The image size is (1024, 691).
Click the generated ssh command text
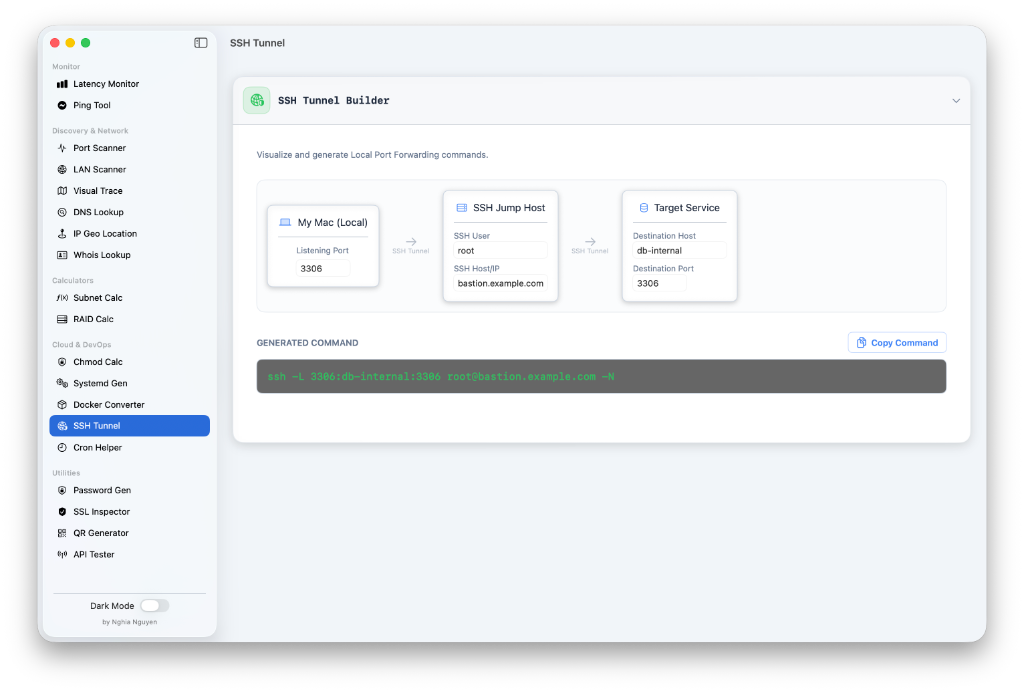[441, 376]
